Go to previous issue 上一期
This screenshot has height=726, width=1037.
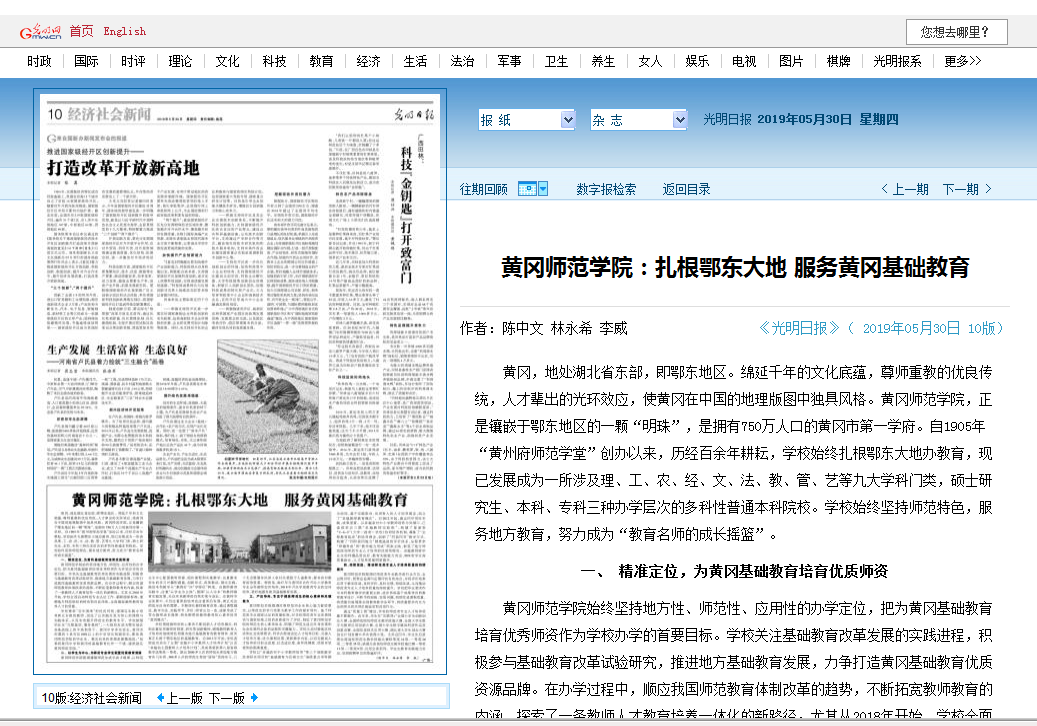click(x=904, y=189)
